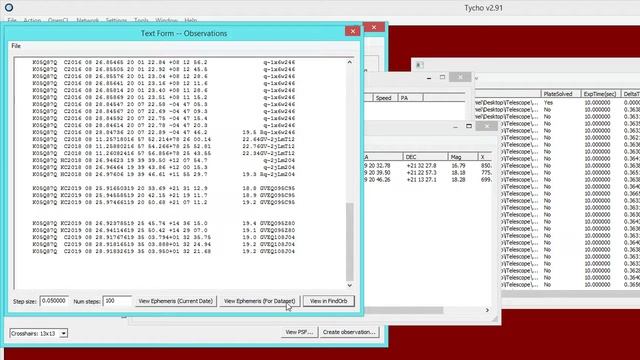The width and height of the screenshot is (640, 360).
Task: Click the observations scrollbar up arrow
Action: click(x=349, y=62)
